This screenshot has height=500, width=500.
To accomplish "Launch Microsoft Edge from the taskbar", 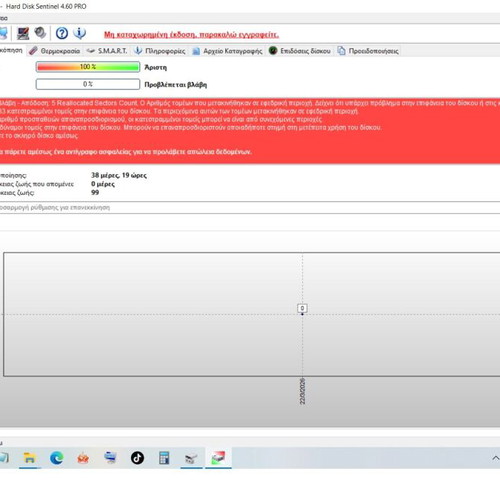I will (57, 458).
